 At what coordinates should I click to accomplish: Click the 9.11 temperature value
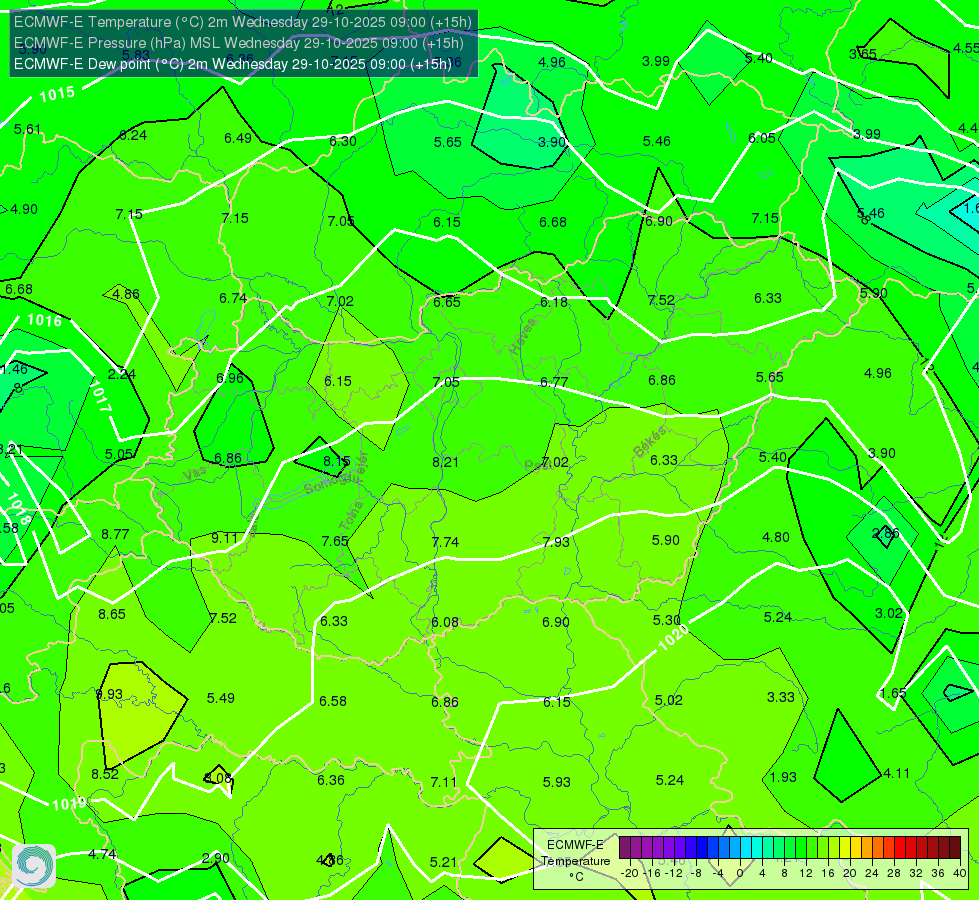point(224,538)
